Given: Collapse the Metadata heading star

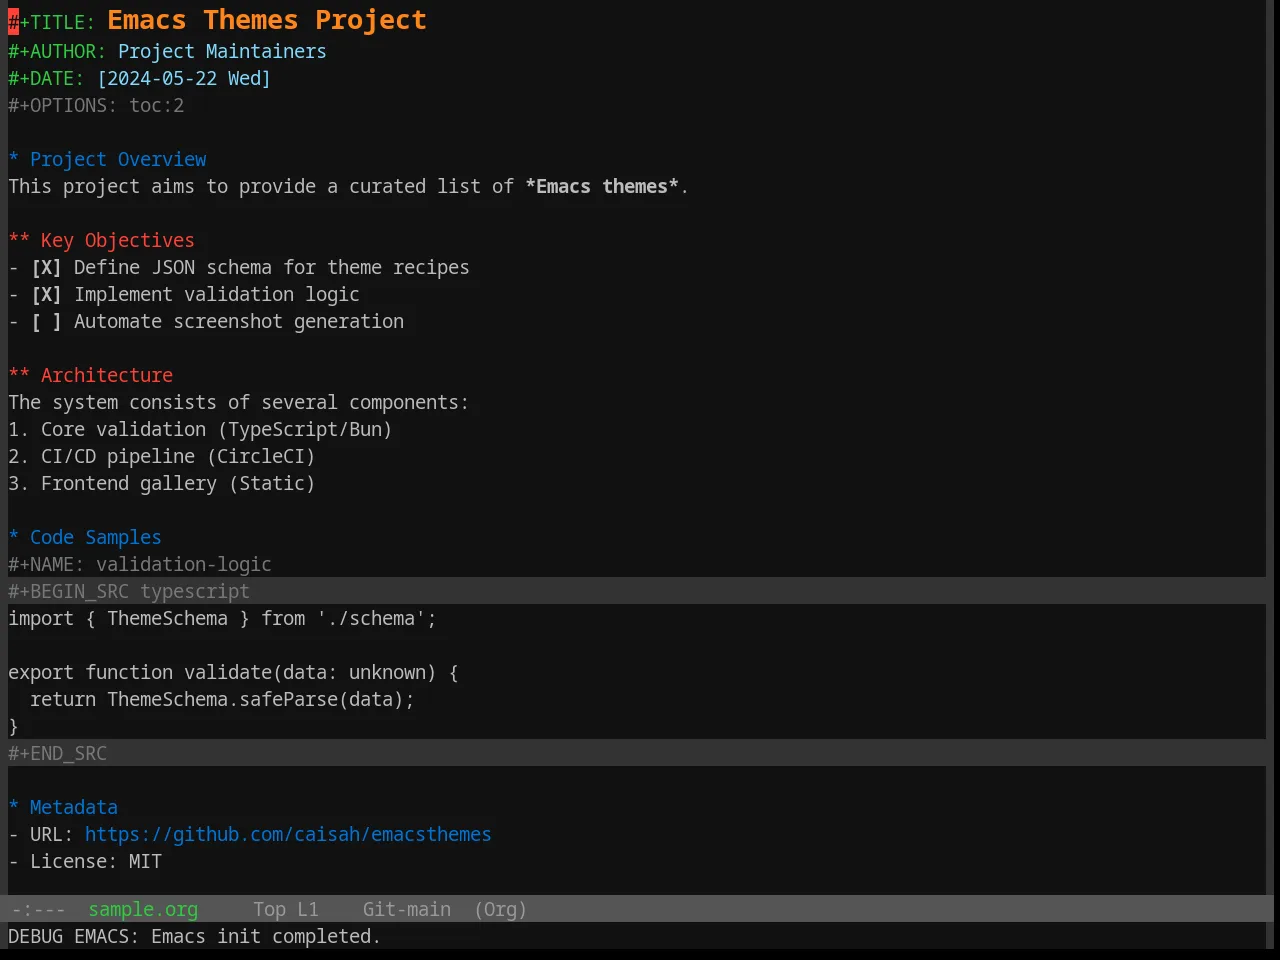Looking at the screenshot, I should click(x=14, y=808).
